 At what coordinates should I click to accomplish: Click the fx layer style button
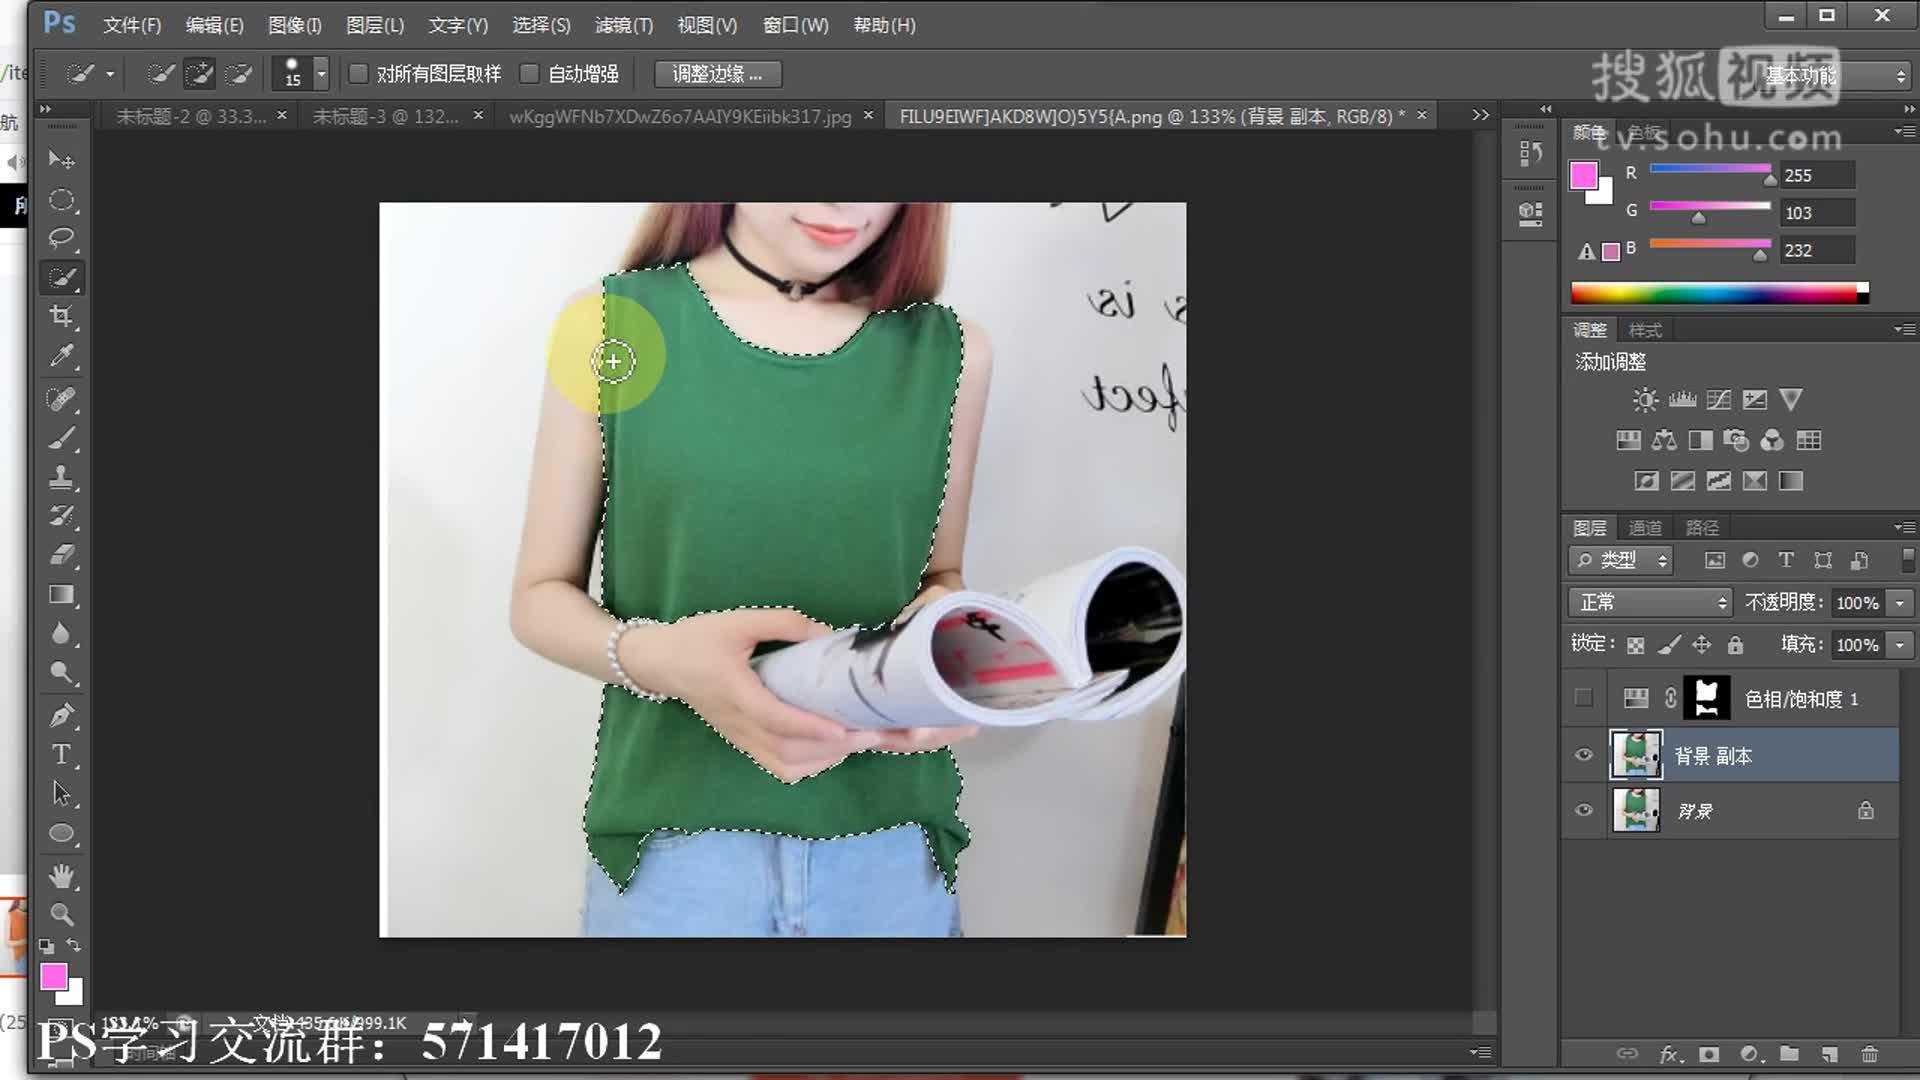(x=1669, y=1055)
